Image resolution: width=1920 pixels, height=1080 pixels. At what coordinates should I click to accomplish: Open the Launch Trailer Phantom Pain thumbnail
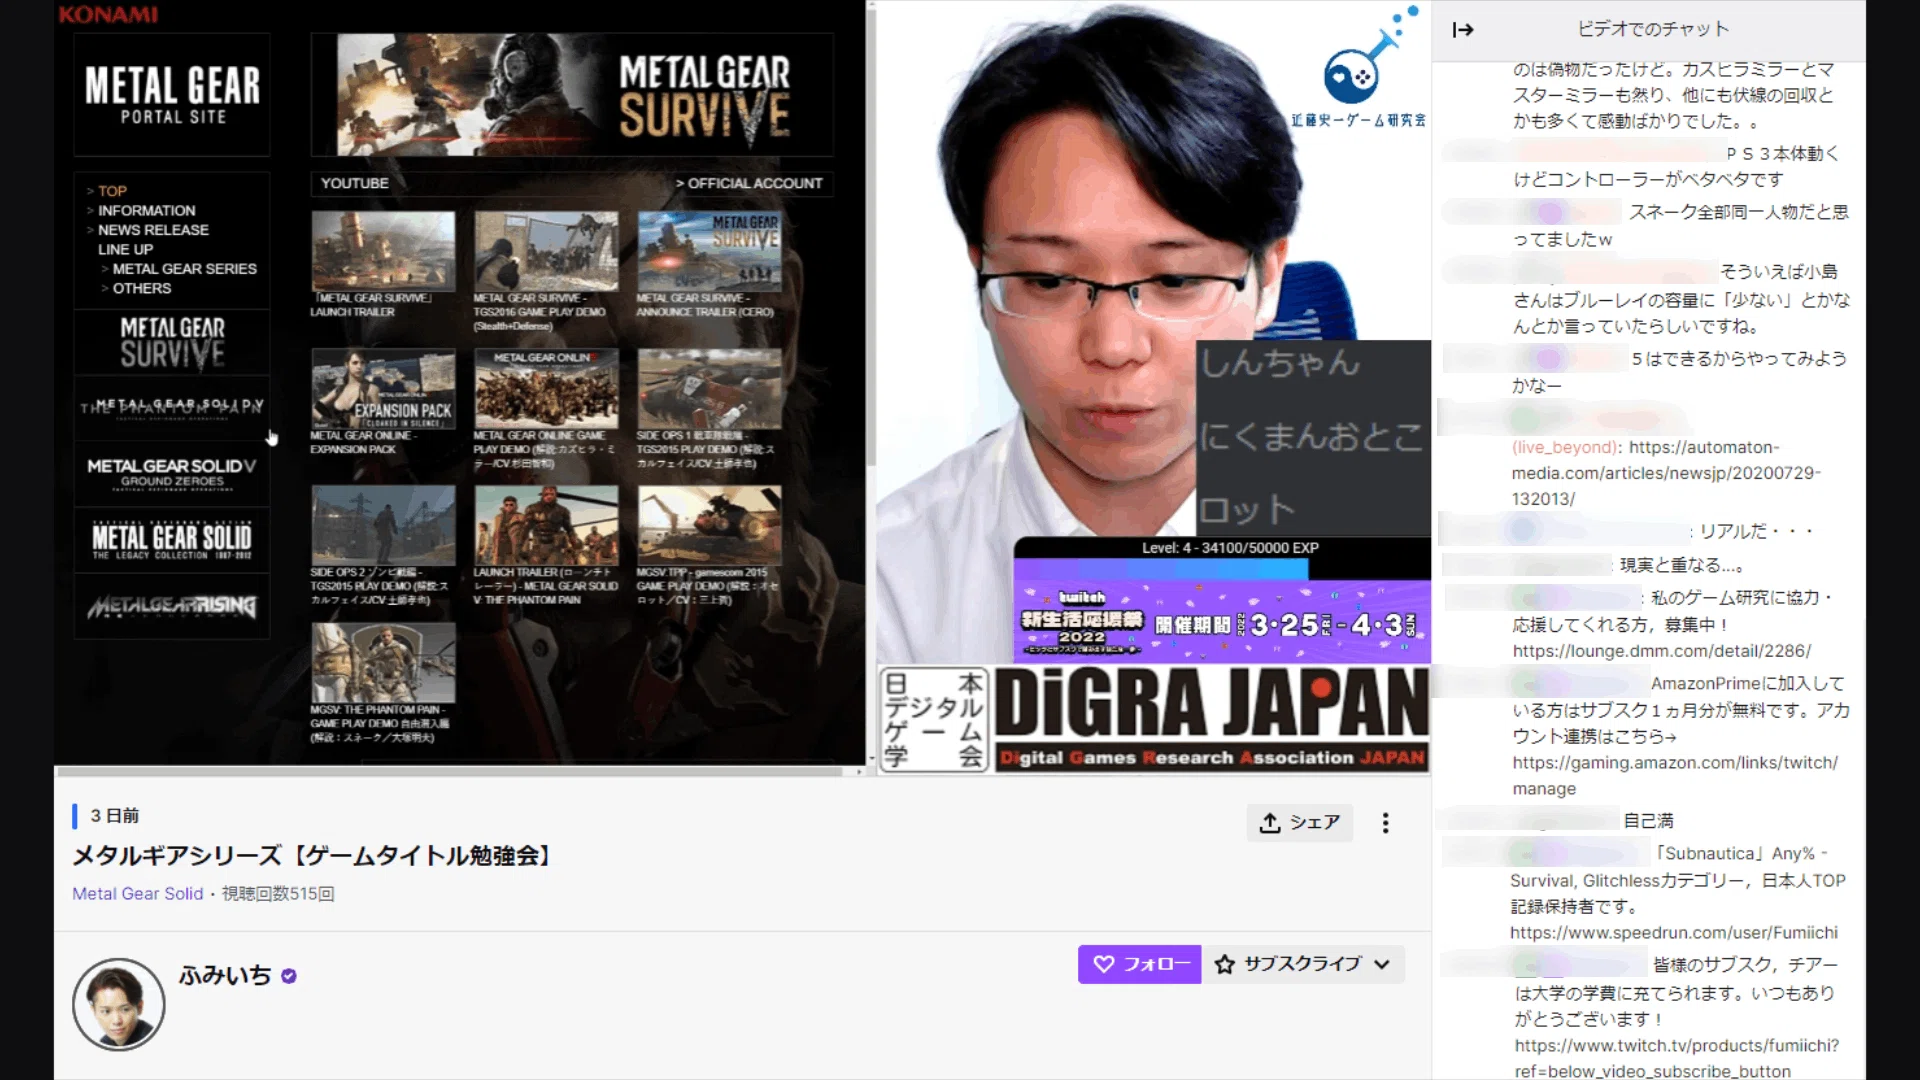pos(546,526)
